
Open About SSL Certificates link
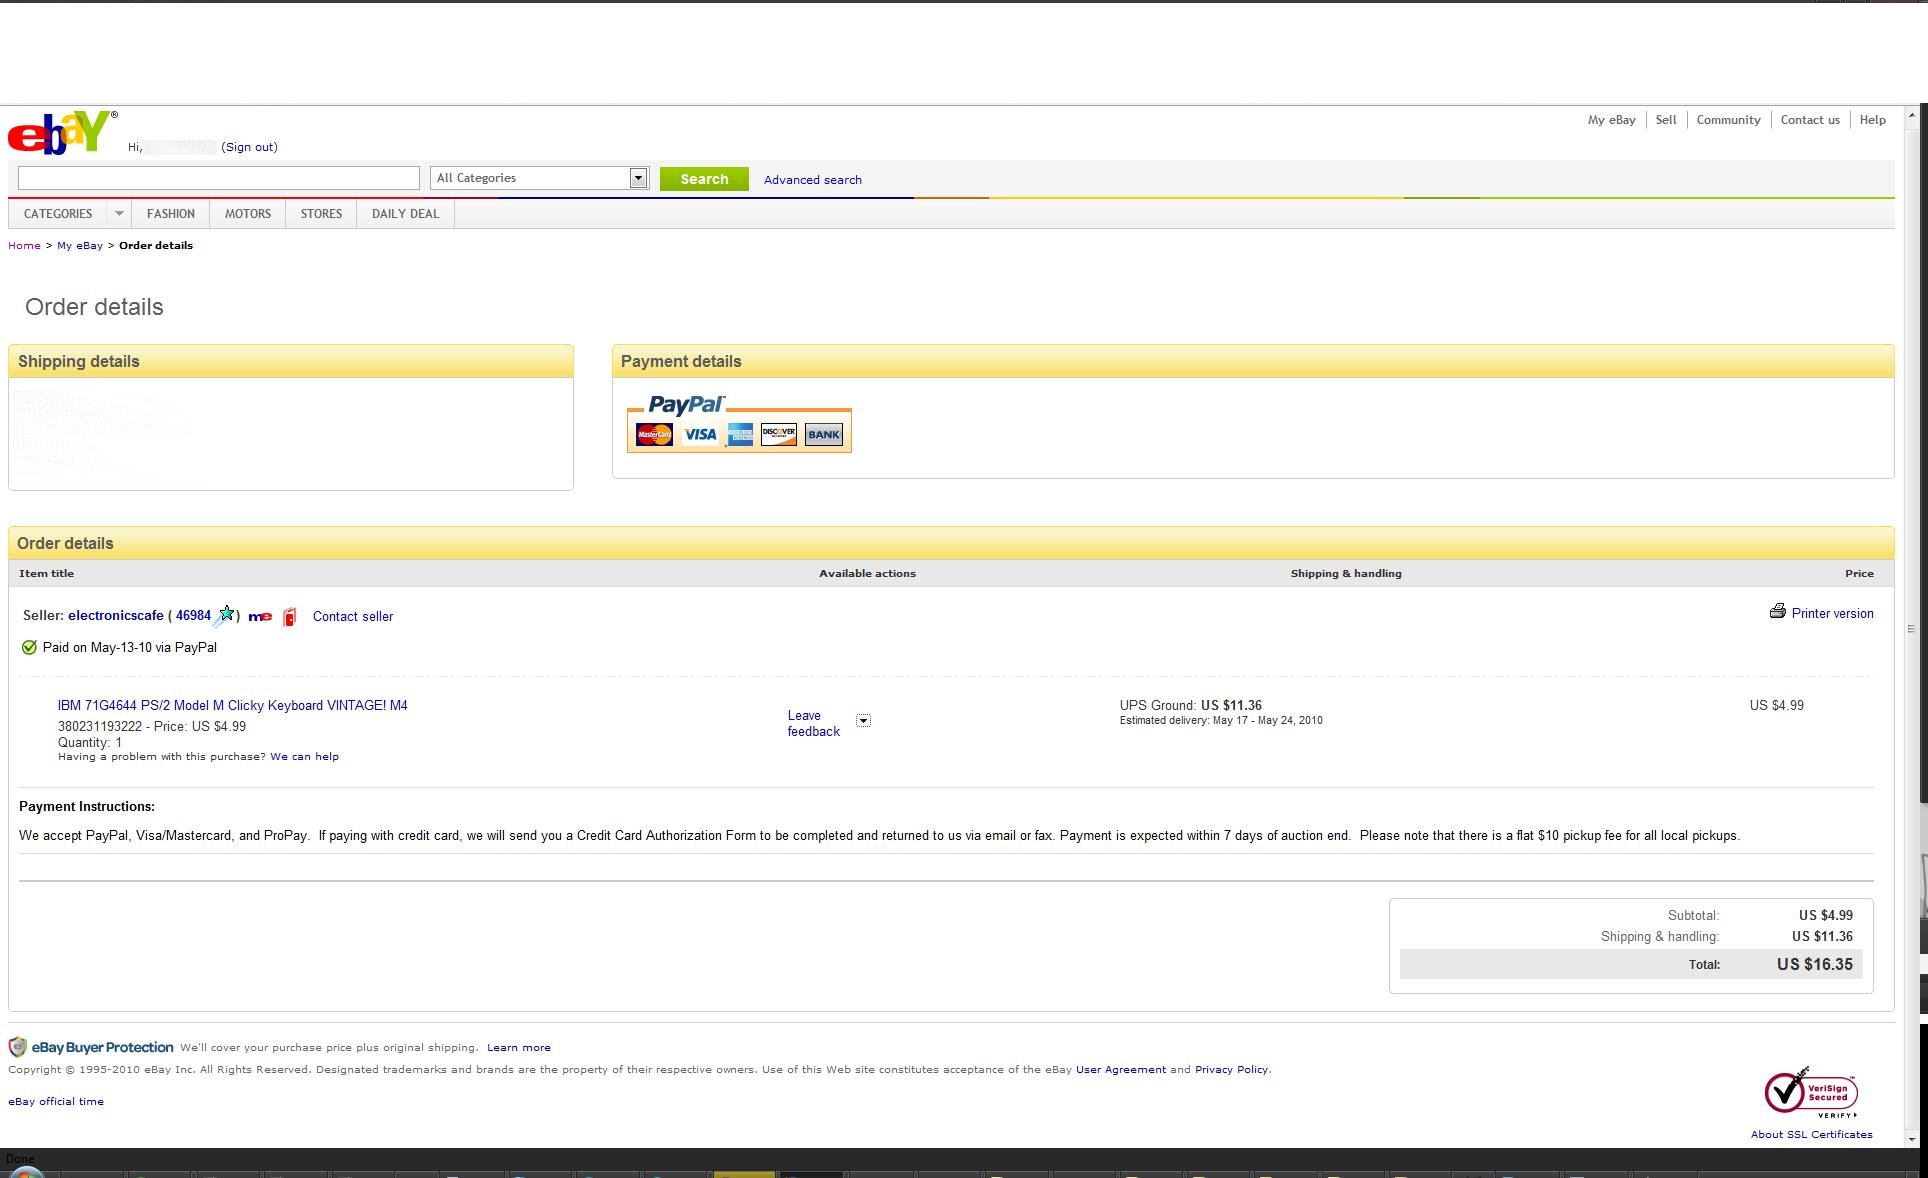pyautogui.click(x=1812, y=1134)
